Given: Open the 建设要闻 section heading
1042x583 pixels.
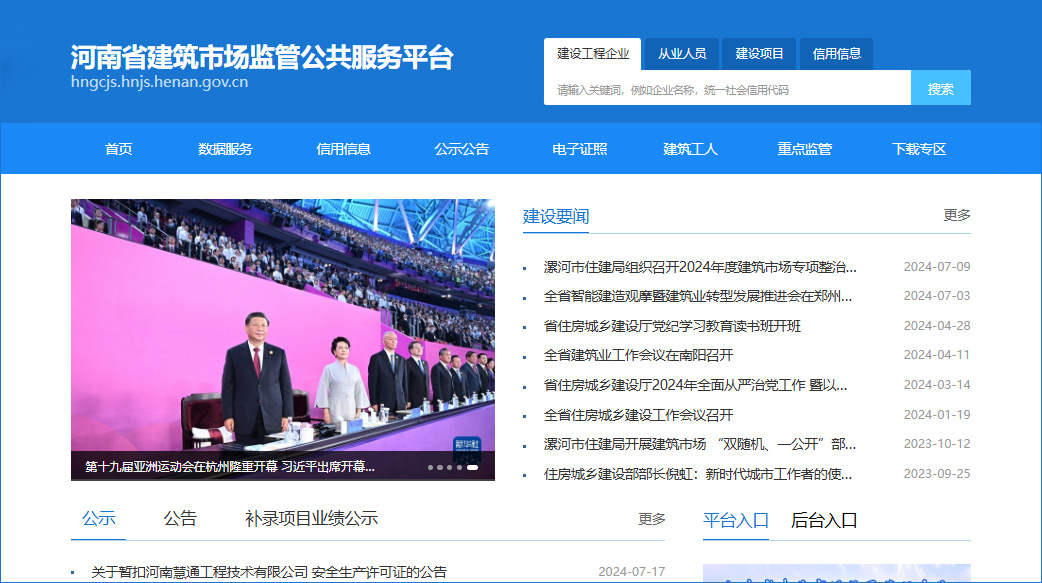Looking at the screenshot, I should click(x=556, y=216).
